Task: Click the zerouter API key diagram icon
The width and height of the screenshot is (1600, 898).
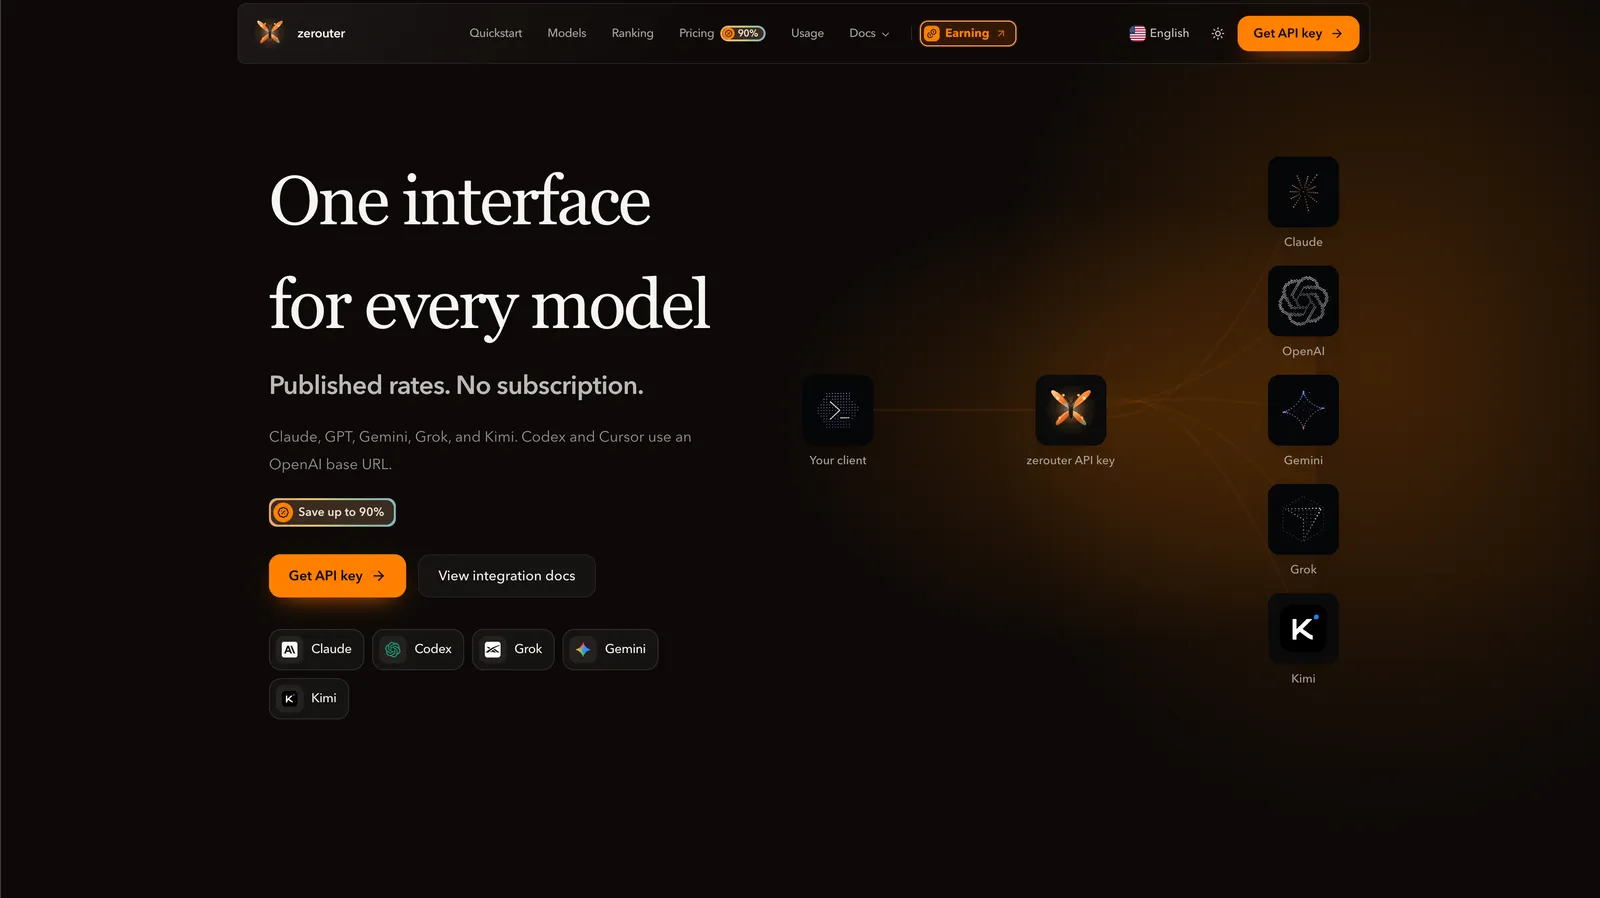Action: pos(1071,410)
